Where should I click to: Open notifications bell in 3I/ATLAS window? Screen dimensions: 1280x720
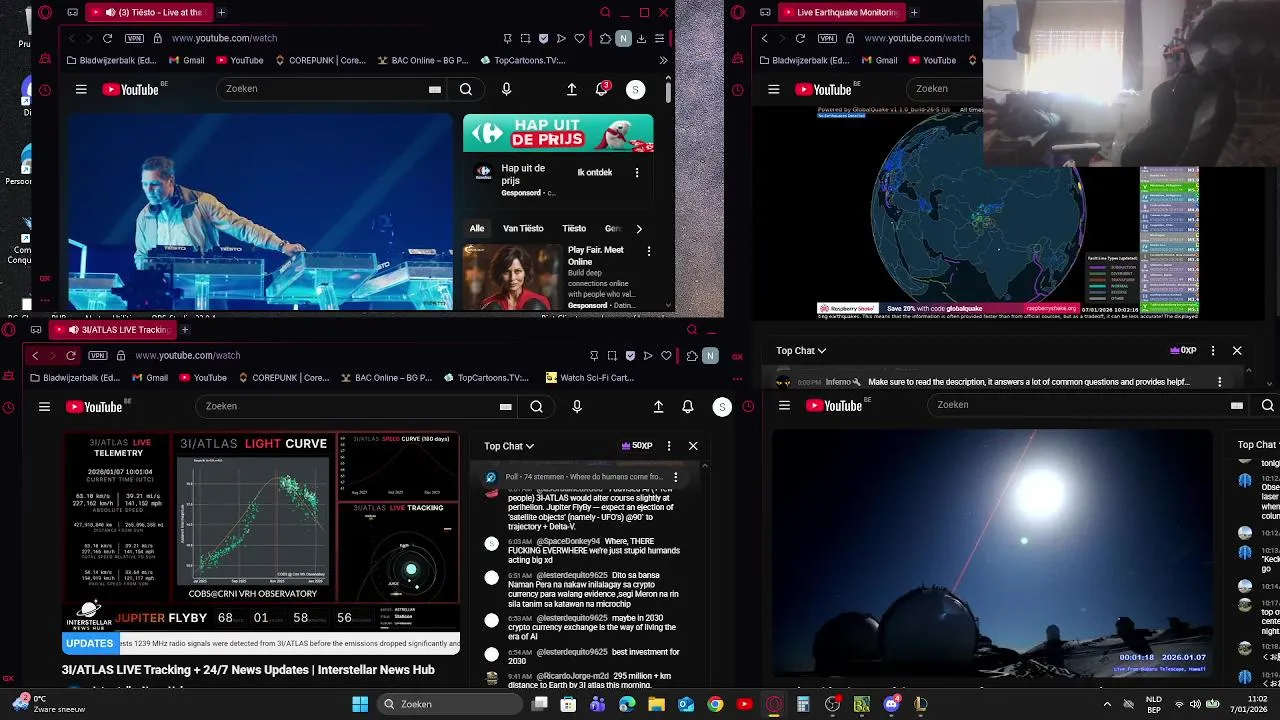tap(688, 406)
